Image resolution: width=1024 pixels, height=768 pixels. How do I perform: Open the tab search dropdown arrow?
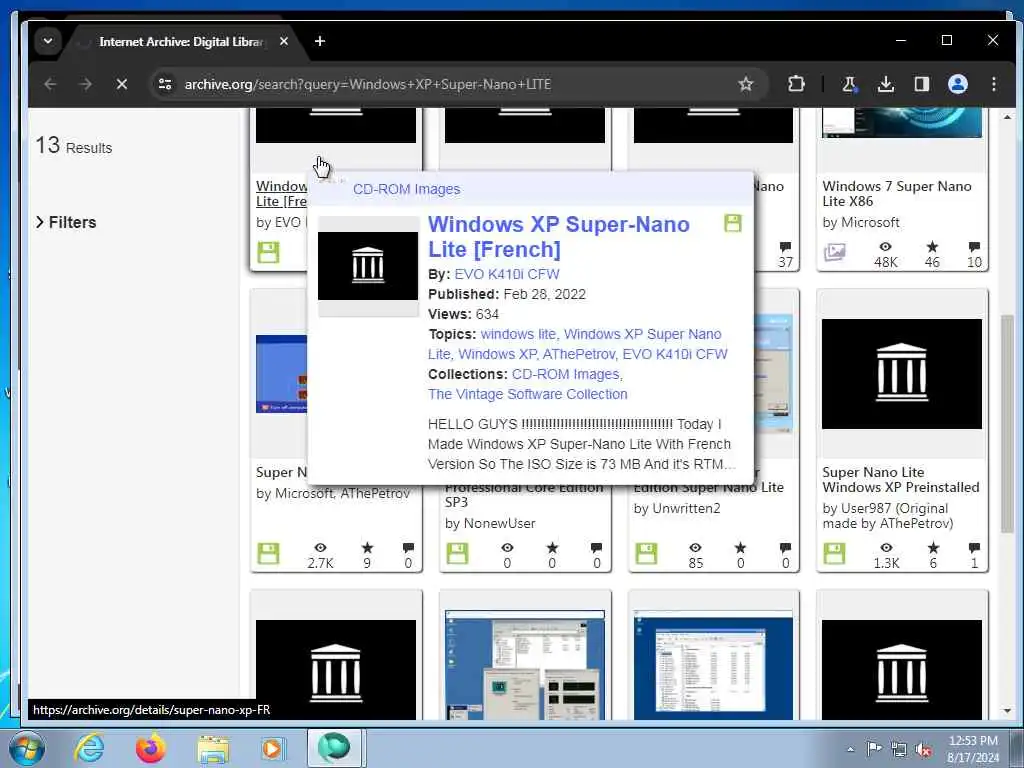pyautogui.click(x=48, y=41)
